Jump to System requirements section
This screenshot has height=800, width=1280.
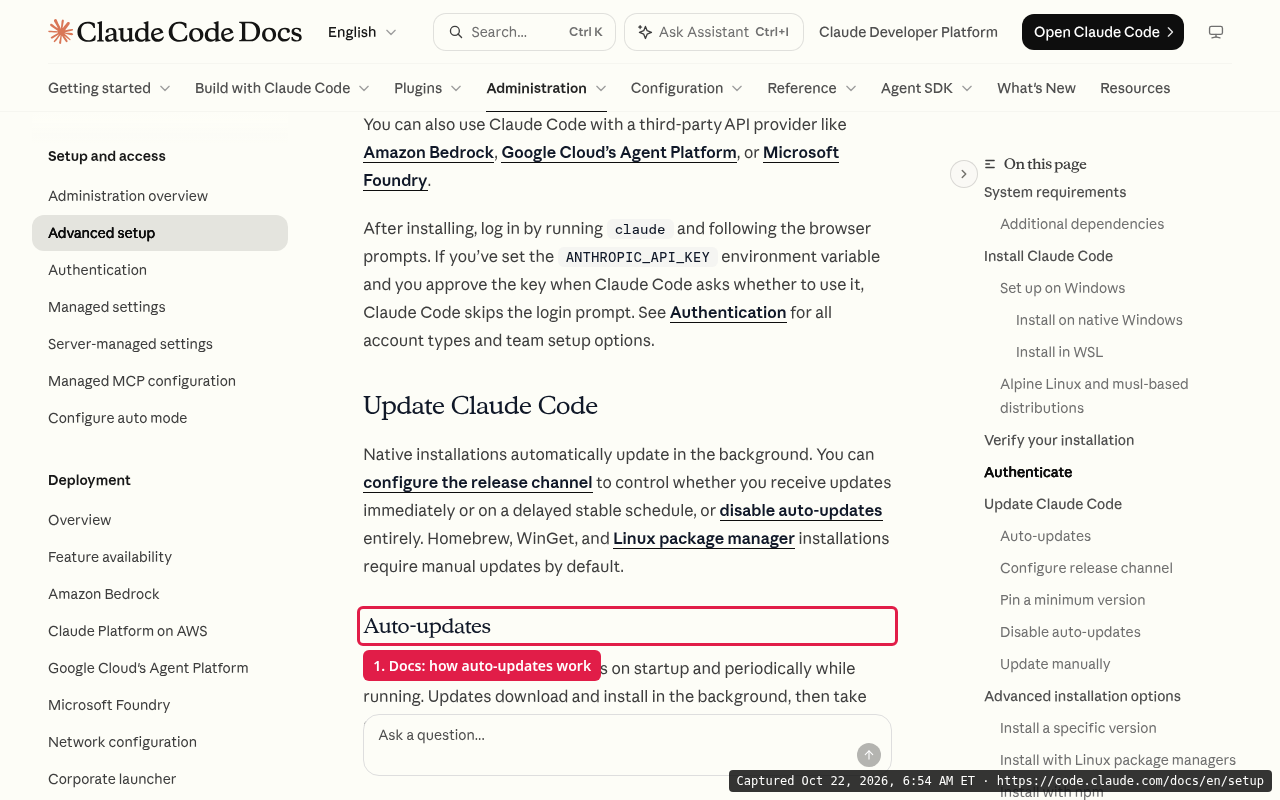[x=1055, y=192]
